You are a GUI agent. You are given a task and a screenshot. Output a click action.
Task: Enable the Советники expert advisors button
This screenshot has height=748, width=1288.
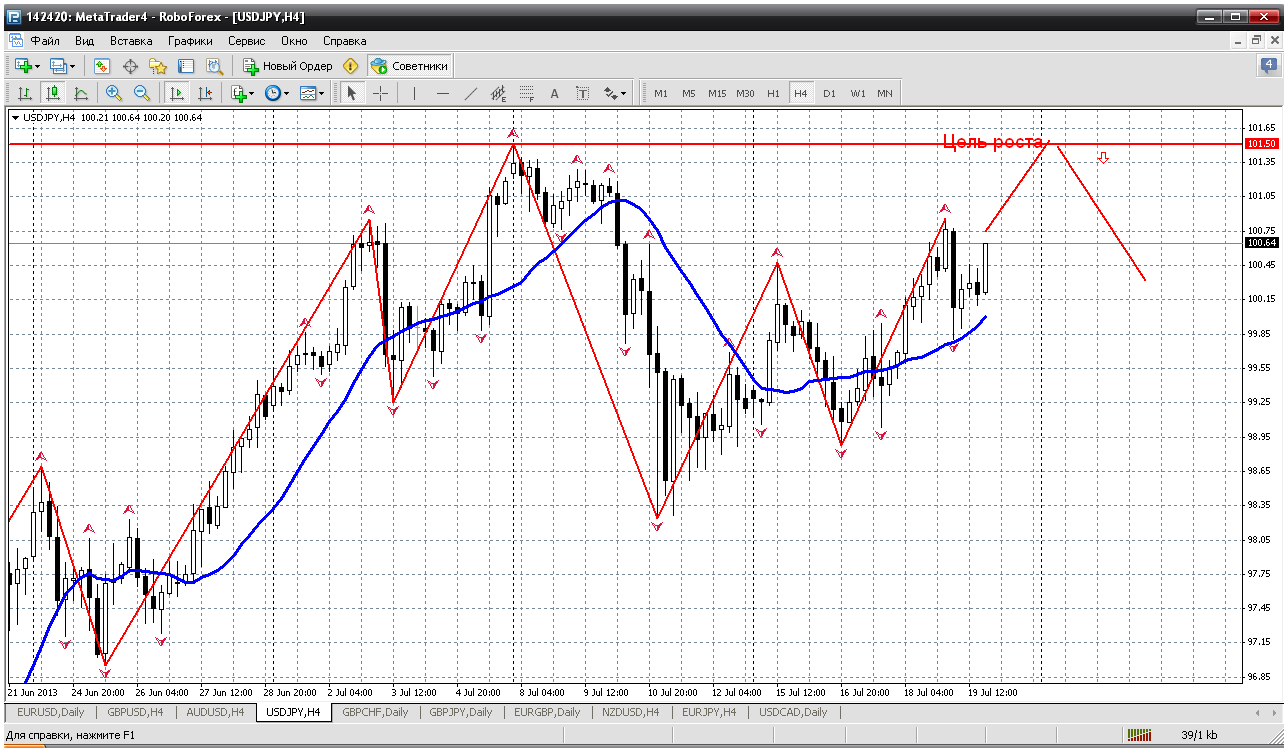[x=409, y=66]
